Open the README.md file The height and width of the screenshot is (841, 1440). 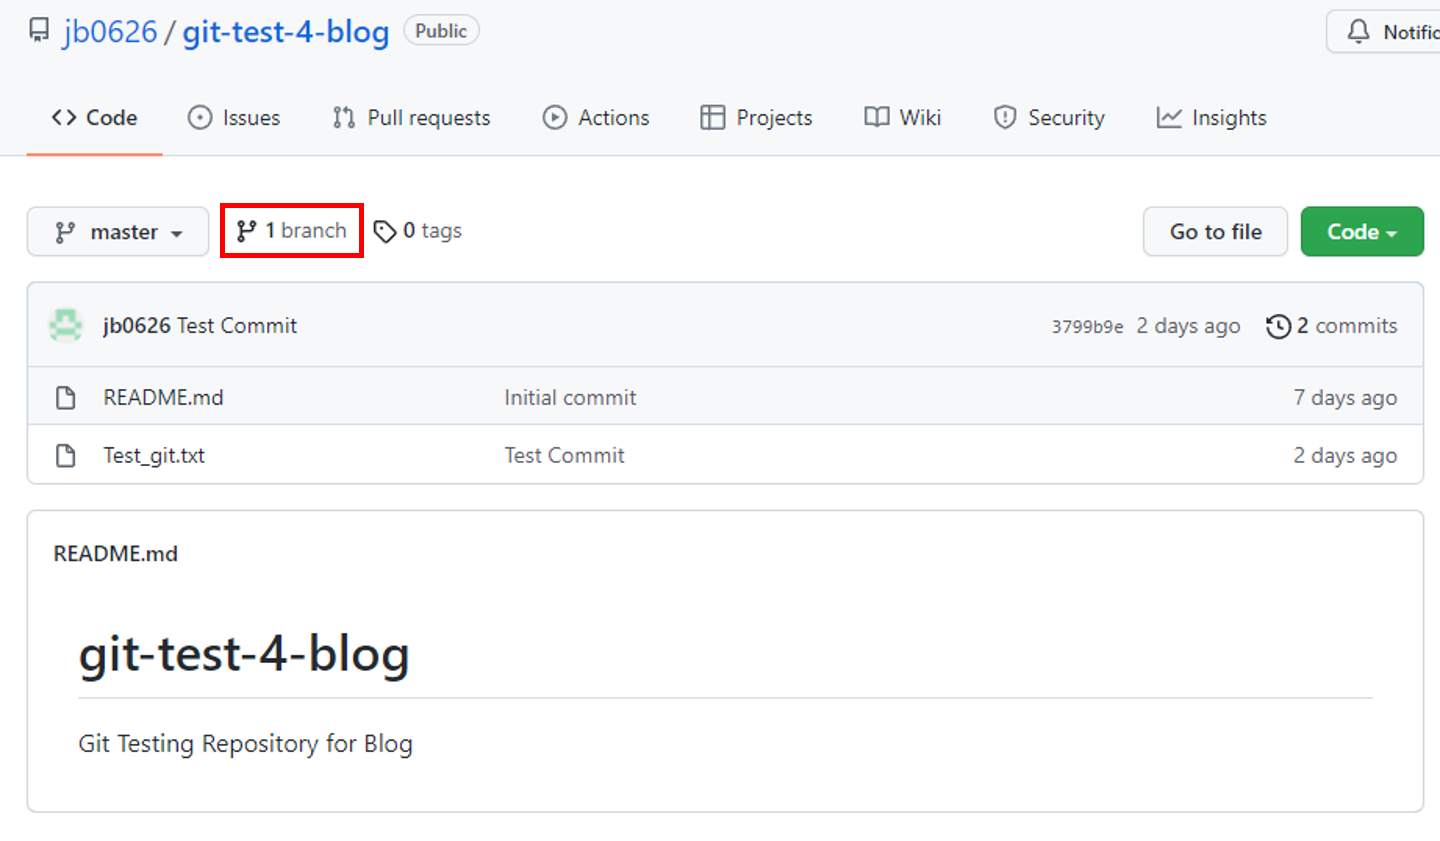163,398
